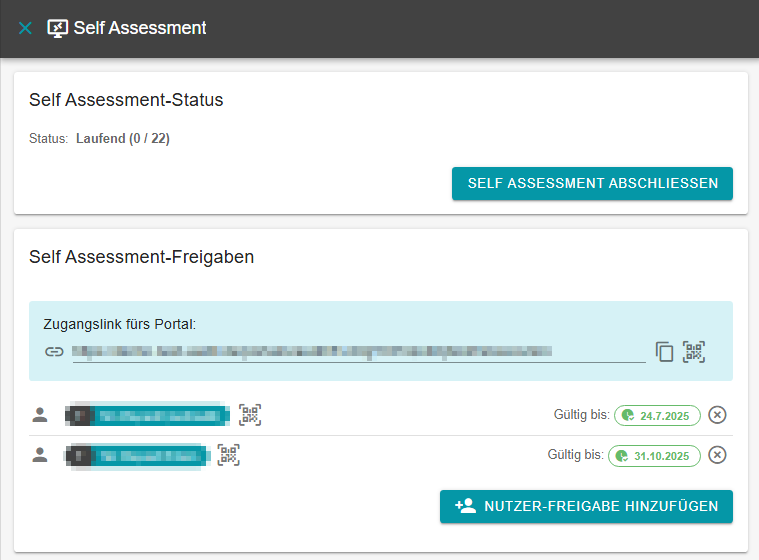Remove the user share expiring 31.10.2025
The height and width of the screenshot is (560, 759).
pyautogui.click(x=717, y=456)
